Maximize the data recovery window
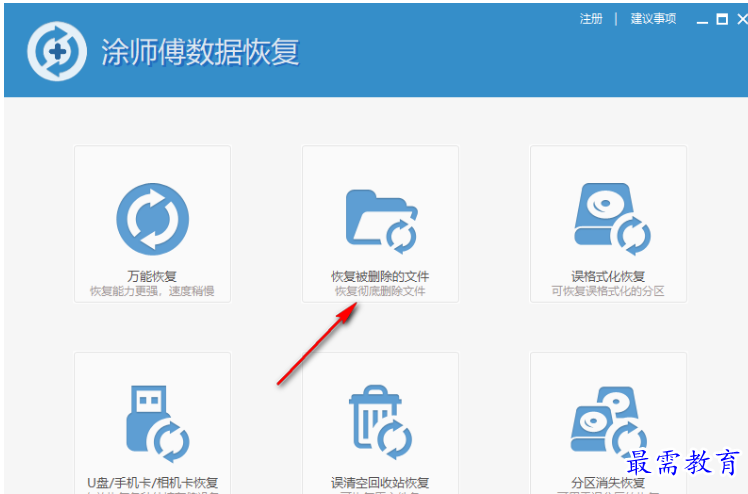Viewport: 748px width, 494px height. click(722, 19)
